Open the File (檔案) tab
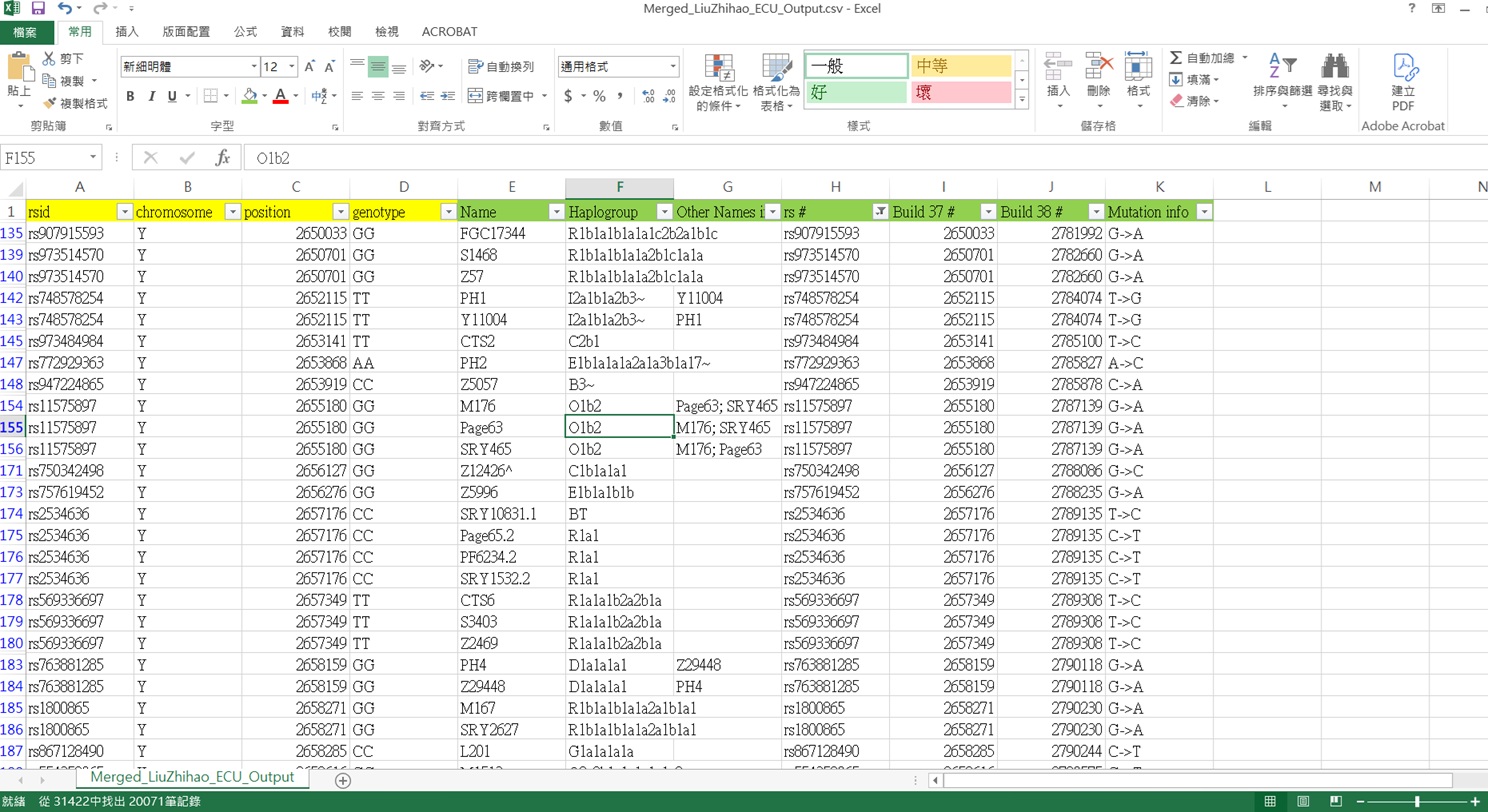This screenshot has height=812, width=1488. click(x=25, y=32)
